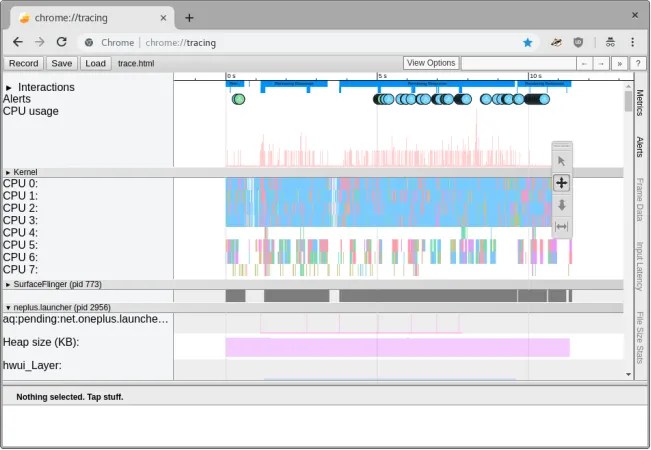Expand the Kernel section
Viewport: 651px width, 450px height.
point(8,172)
